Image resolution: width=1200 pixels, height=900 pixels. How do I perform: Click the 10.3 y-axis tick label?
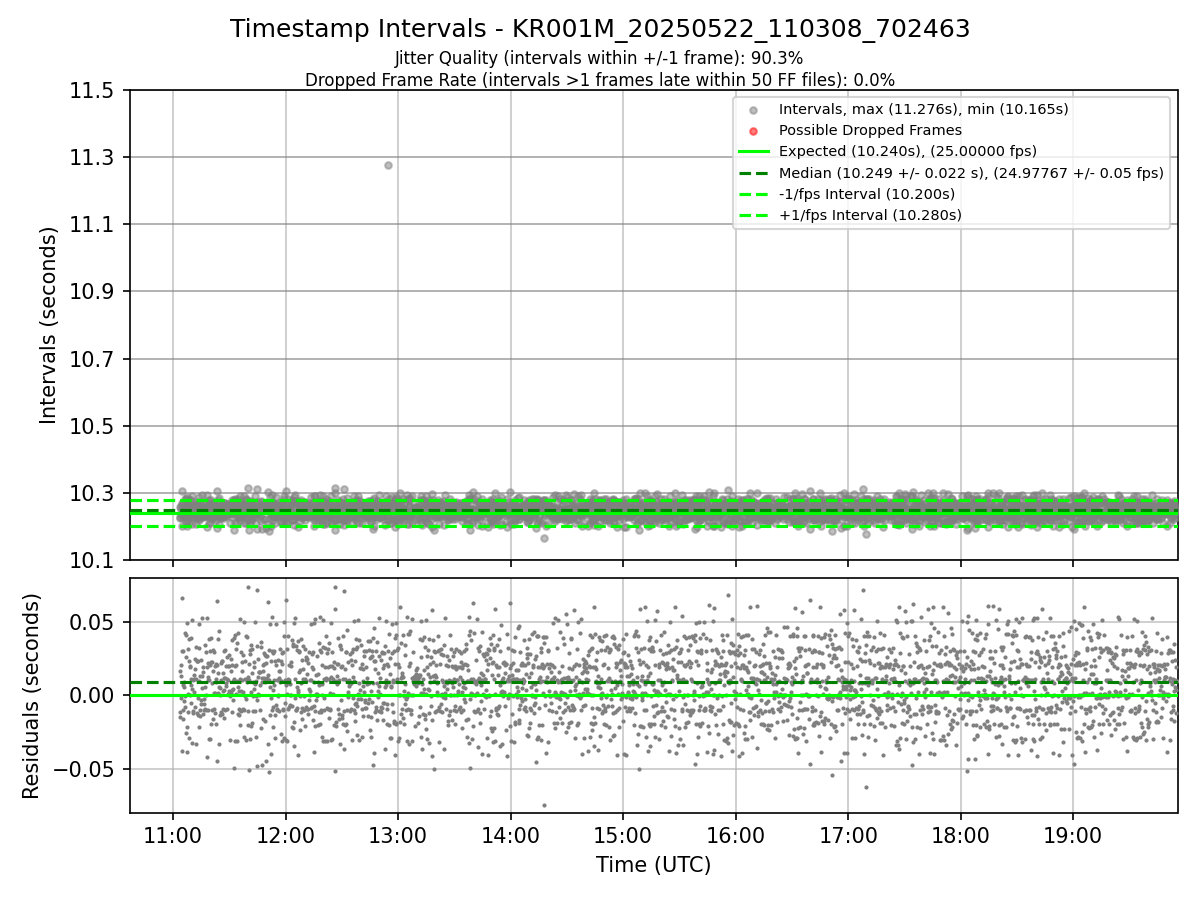point(94,494)
